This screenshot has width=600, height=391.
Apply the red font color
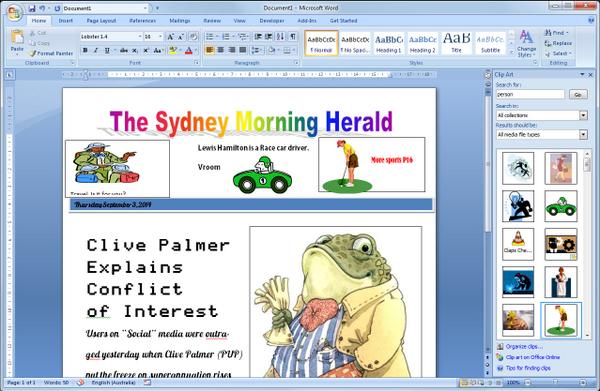tap(189, 50)
